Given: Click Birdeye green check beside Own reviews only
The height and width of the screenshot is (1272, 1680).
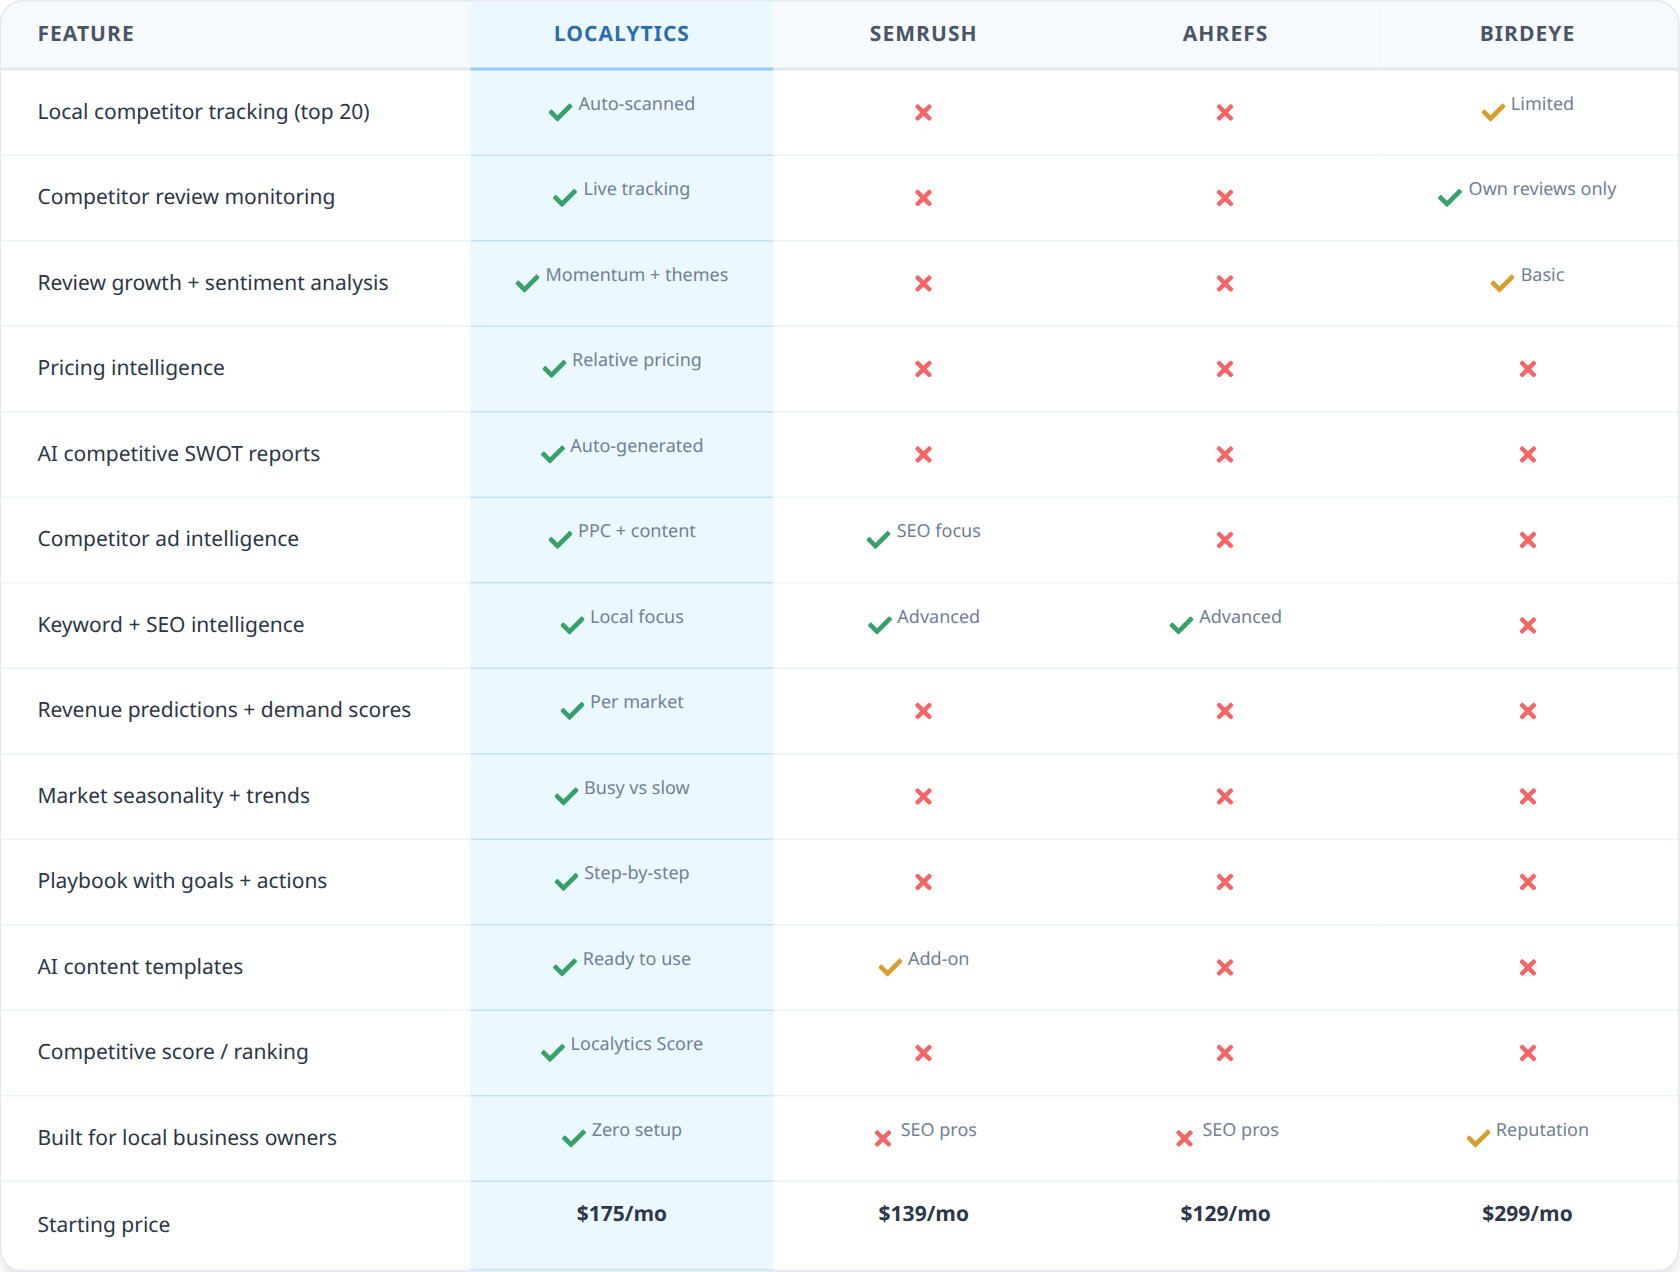Looking at the screenshot, I should click(1450, 198).
